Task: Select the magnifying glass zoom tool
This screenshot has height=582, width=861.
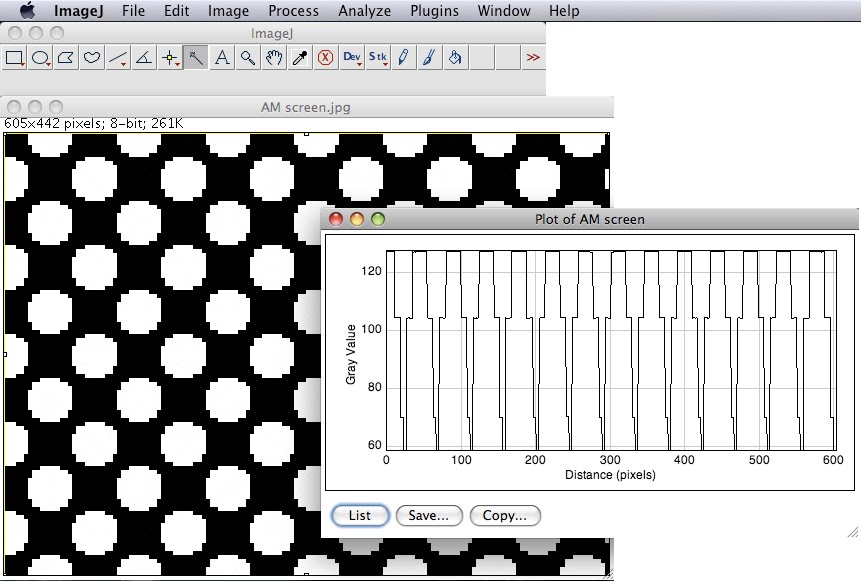Action: click(247, 57)
